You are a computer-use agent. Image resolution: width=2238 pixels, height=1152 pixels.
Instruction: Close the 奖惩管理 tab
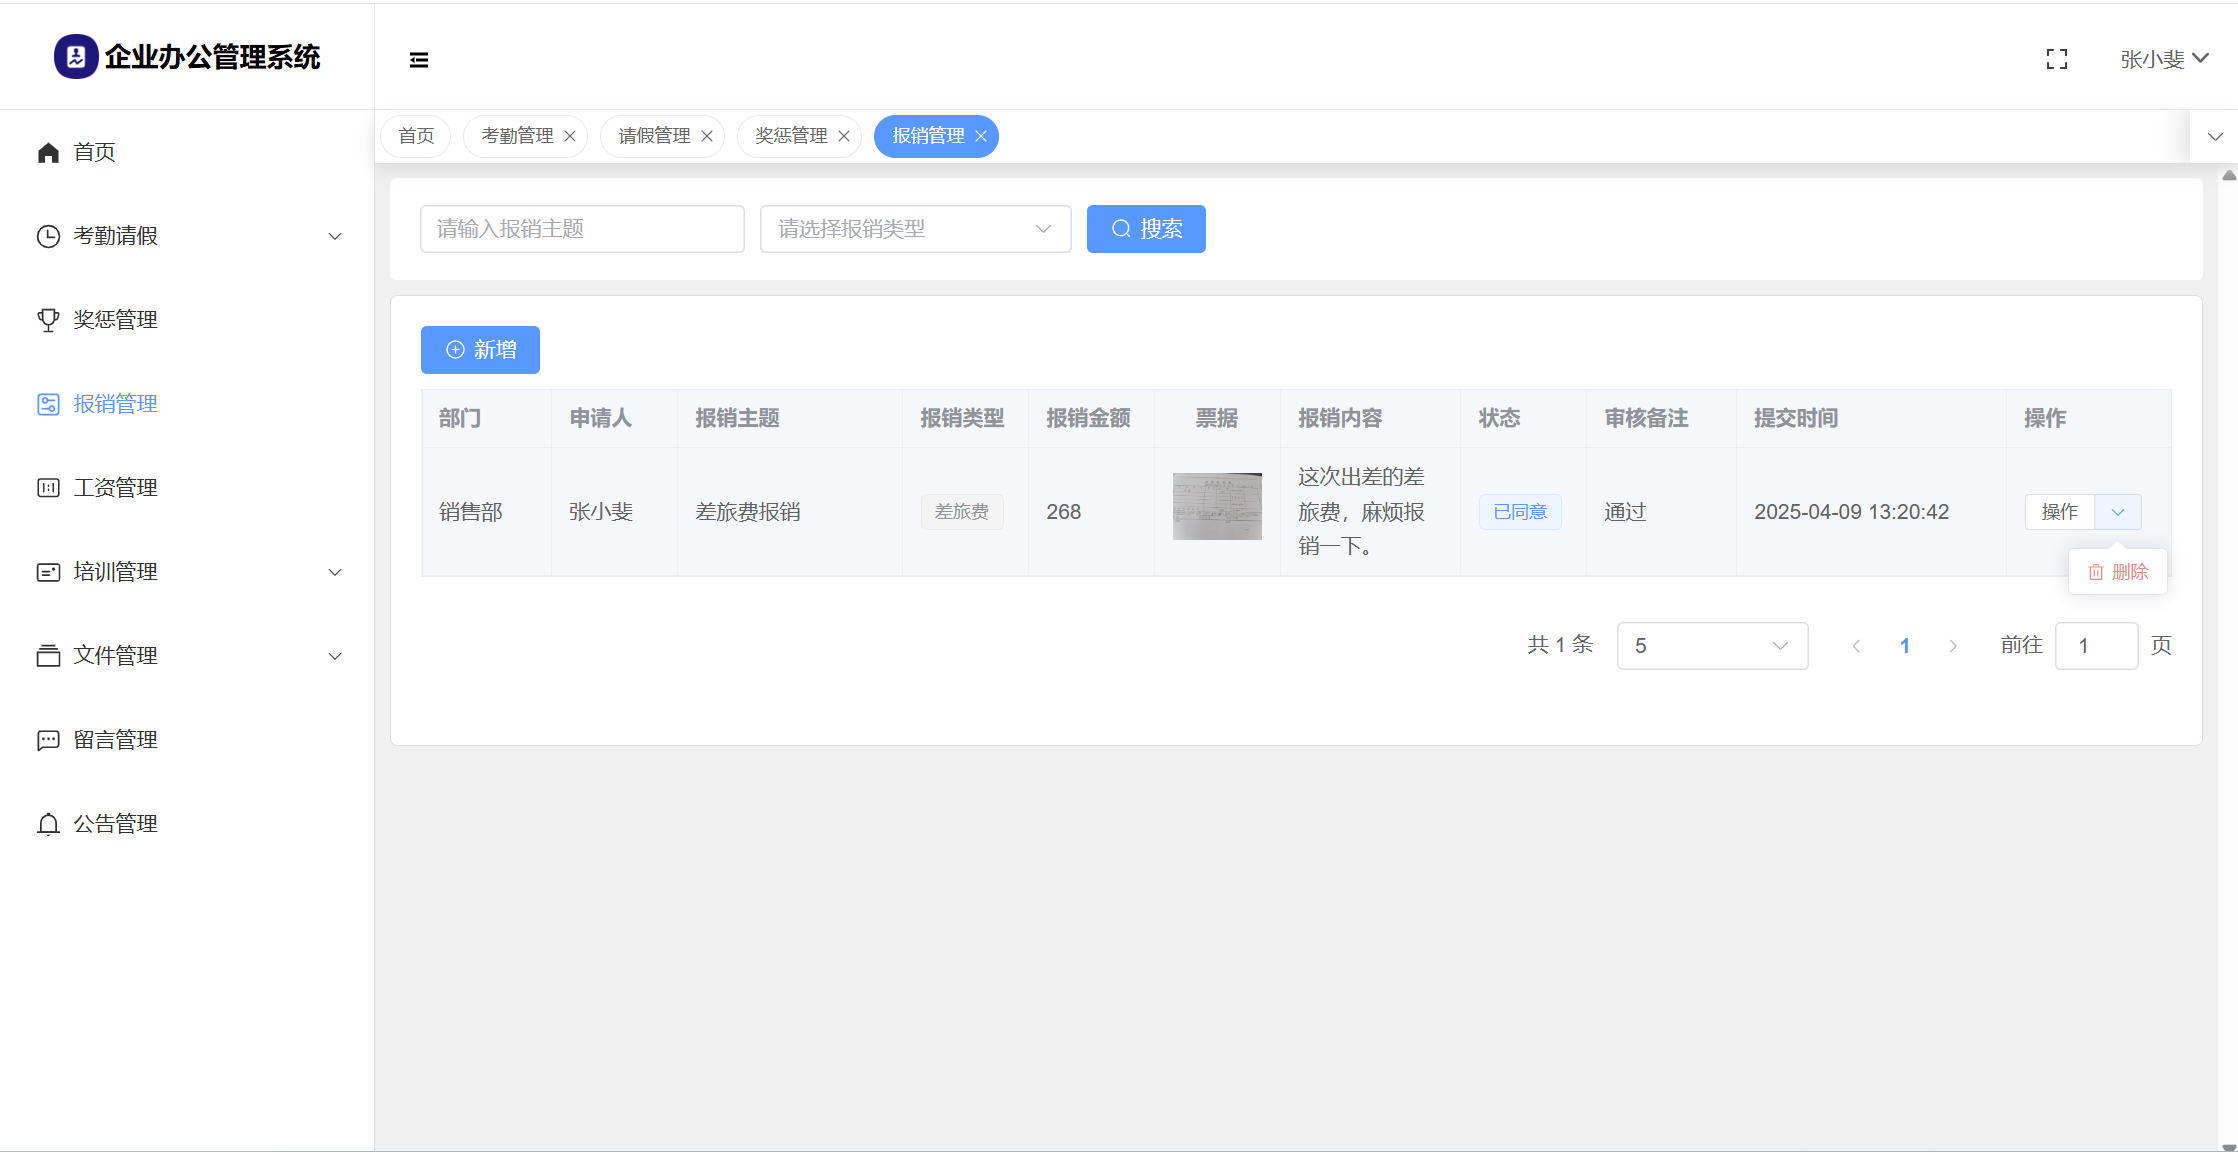coord(844,136)
